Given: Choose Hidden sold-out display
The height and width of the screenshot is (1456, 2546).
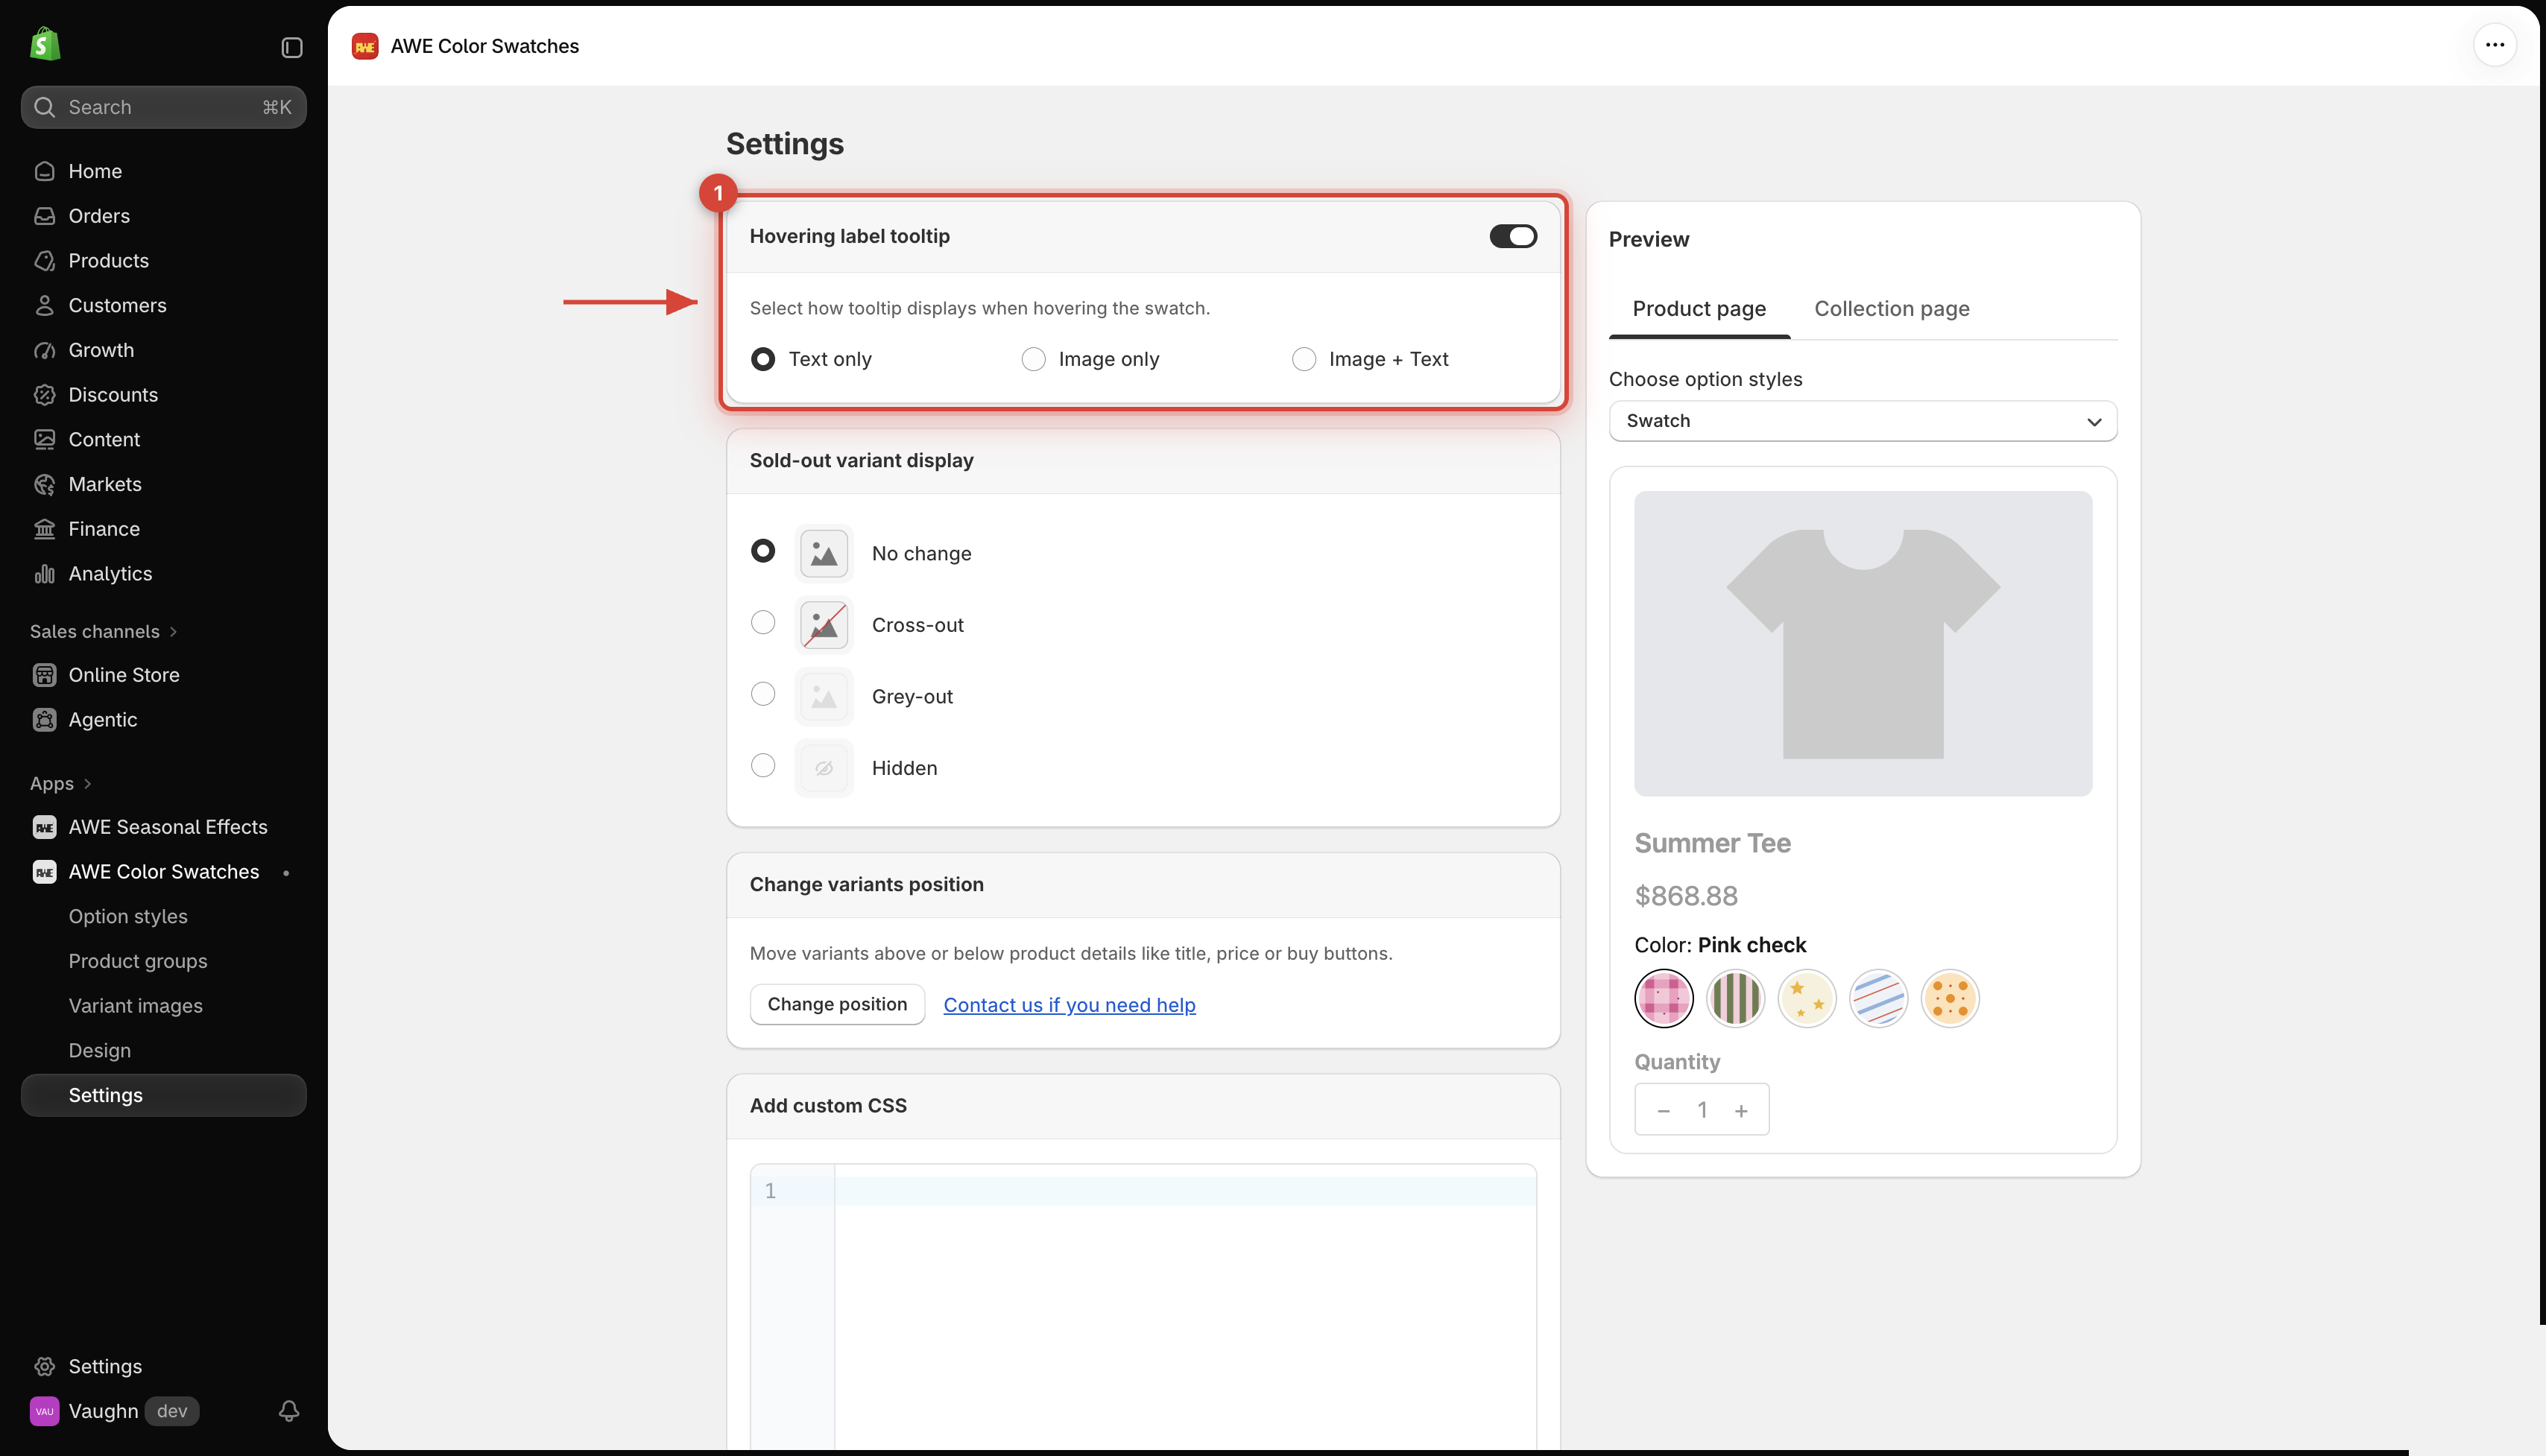Looking at the screenshot, I should coord(763,766).
